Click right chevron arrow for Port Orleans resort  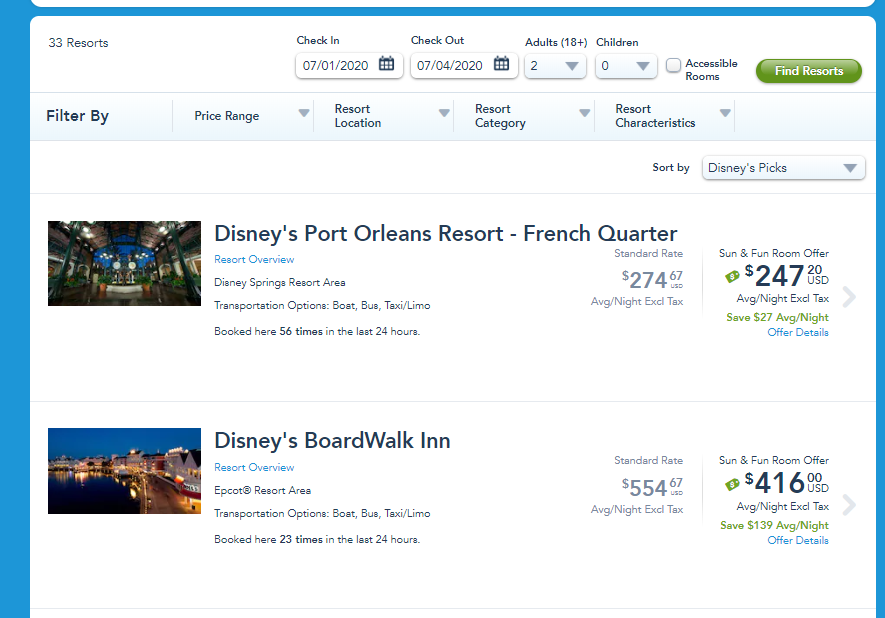pos(849,297)
